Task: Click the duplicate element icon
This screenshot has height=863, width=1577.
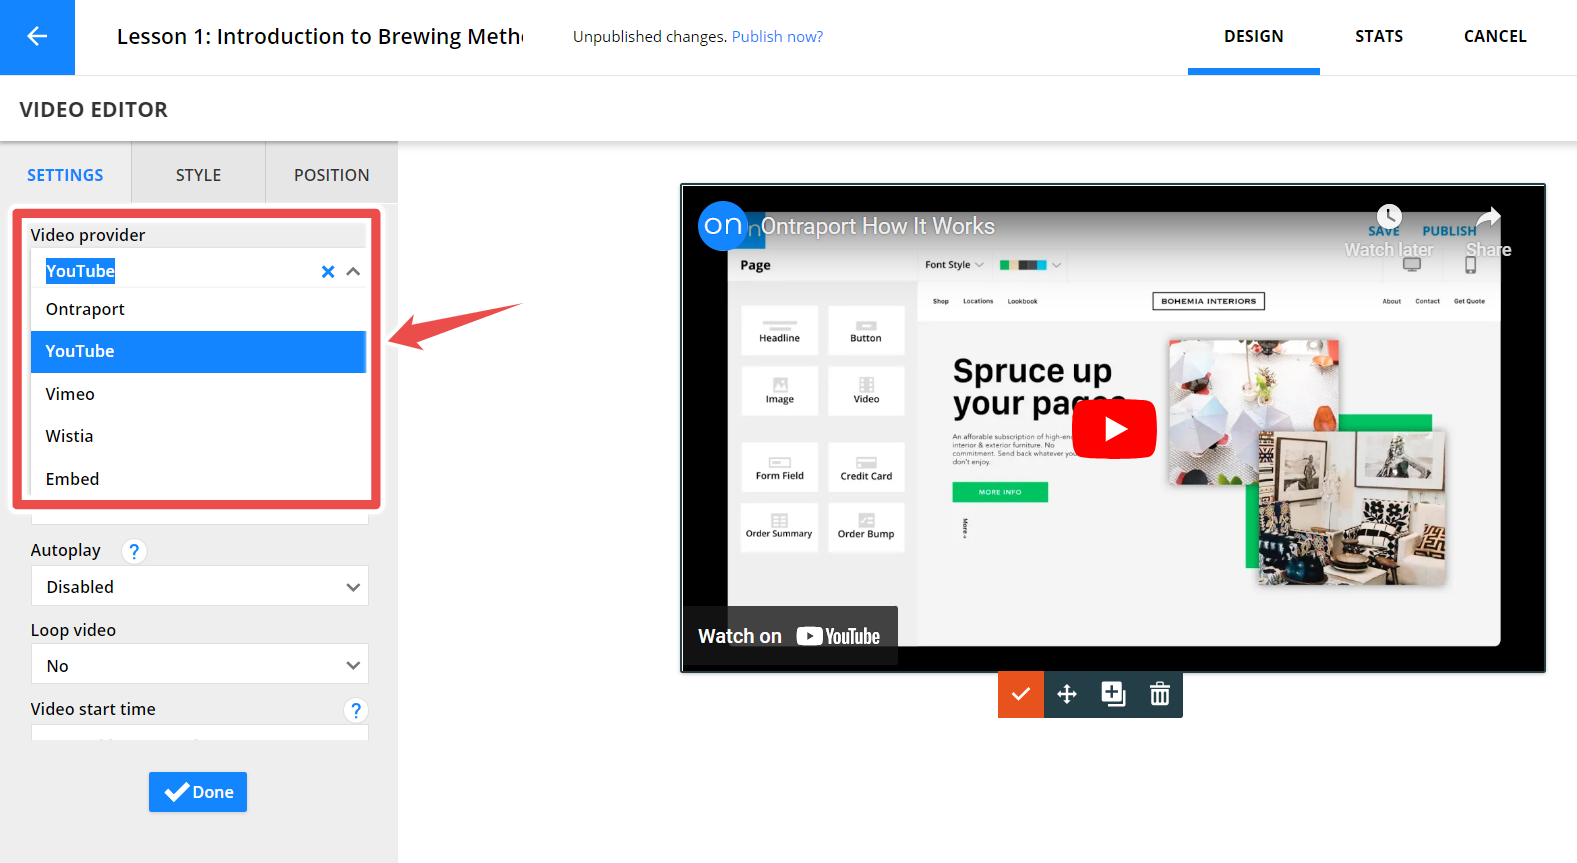Action: coord(1113,694)
